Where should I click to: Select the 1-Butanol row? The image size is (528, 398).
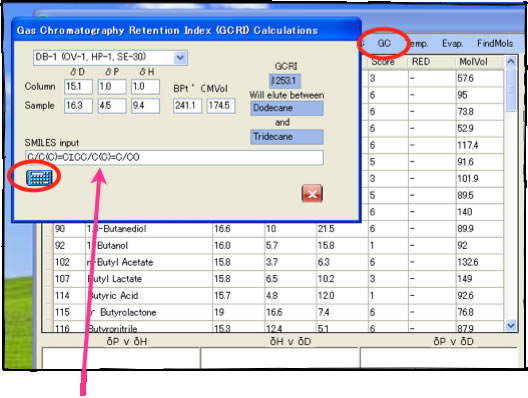[x=278, y=245]
